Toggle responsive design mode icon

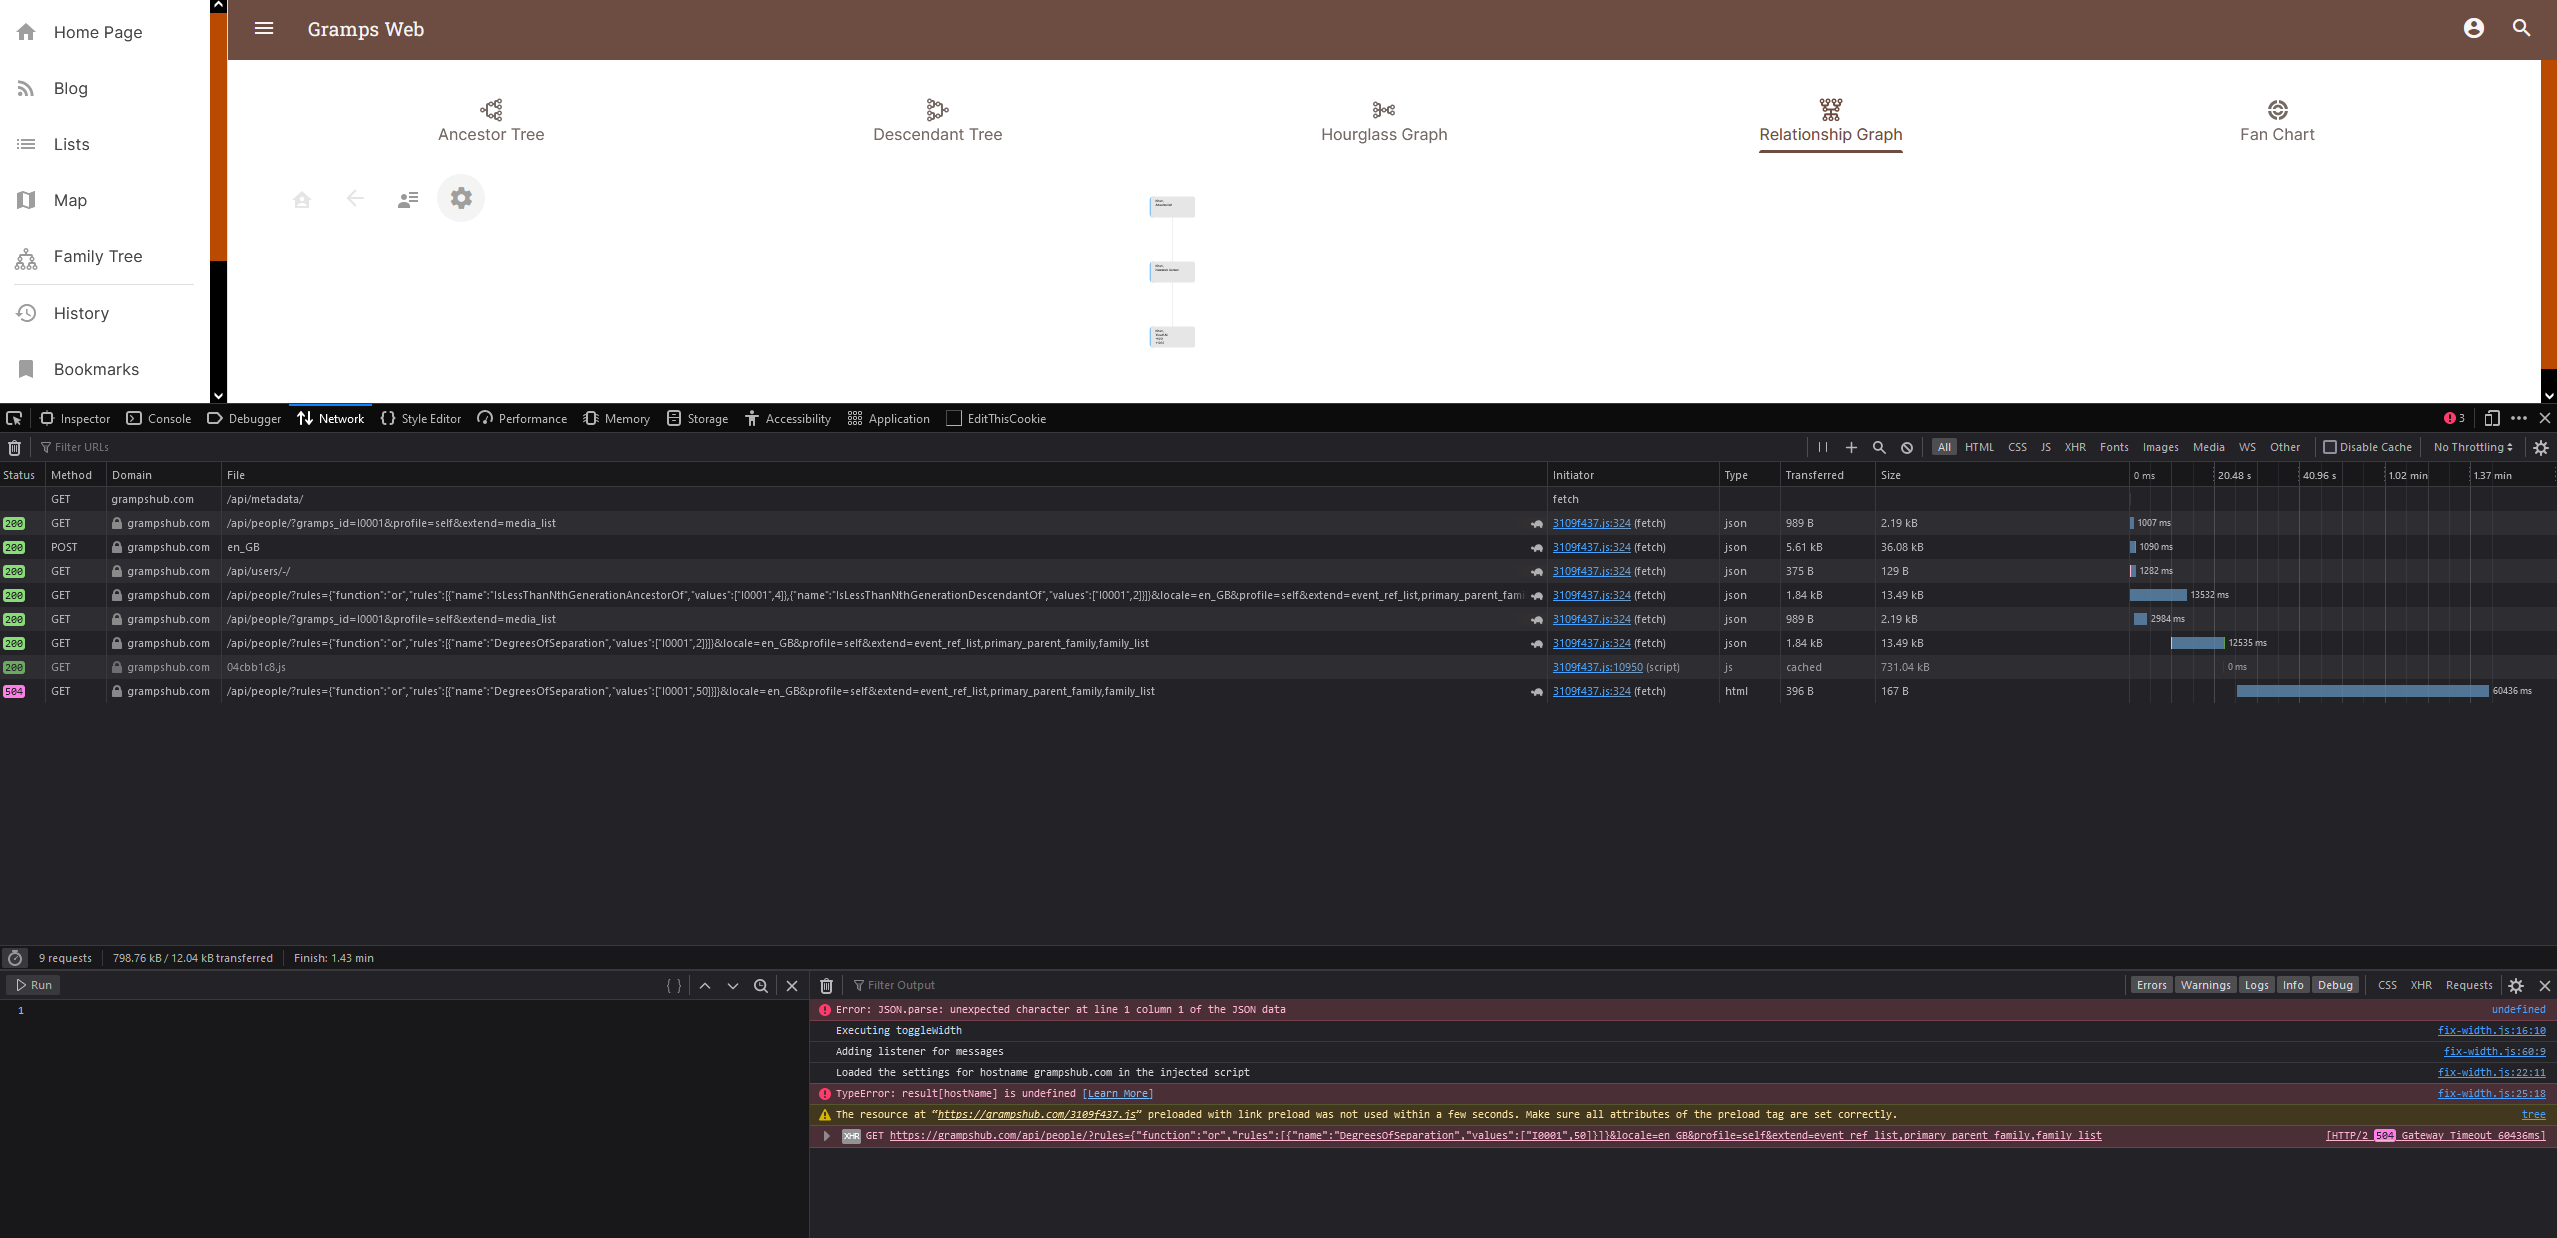click(2491, 419)
